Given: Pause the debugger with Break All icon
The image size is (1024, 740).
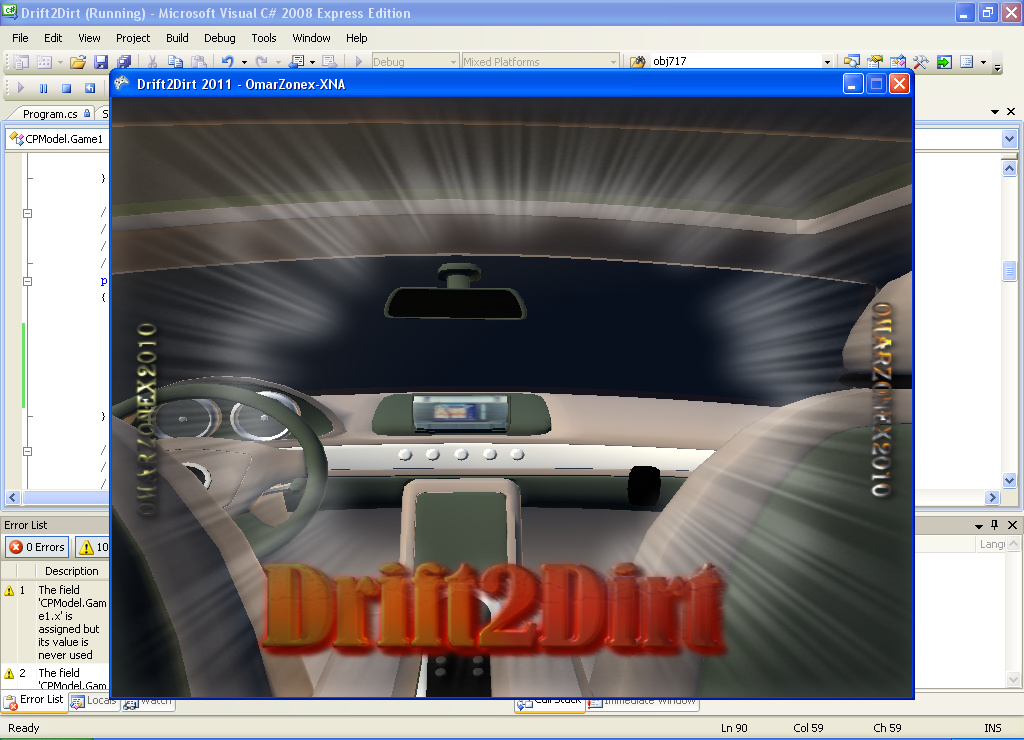Looking at the screenshot, I should [x=43, y=88].
